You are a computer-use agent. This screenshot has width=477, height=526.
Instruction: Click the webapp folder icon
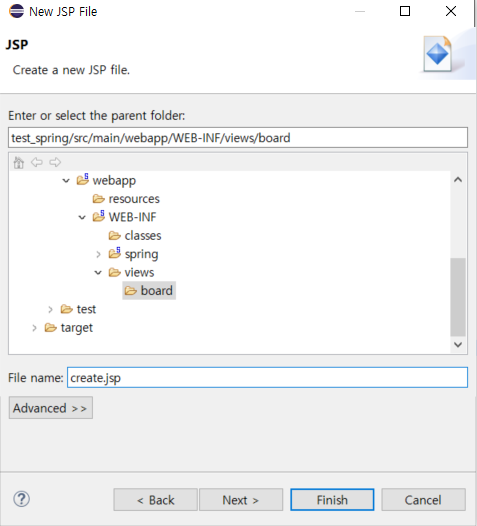coord(83,180)
